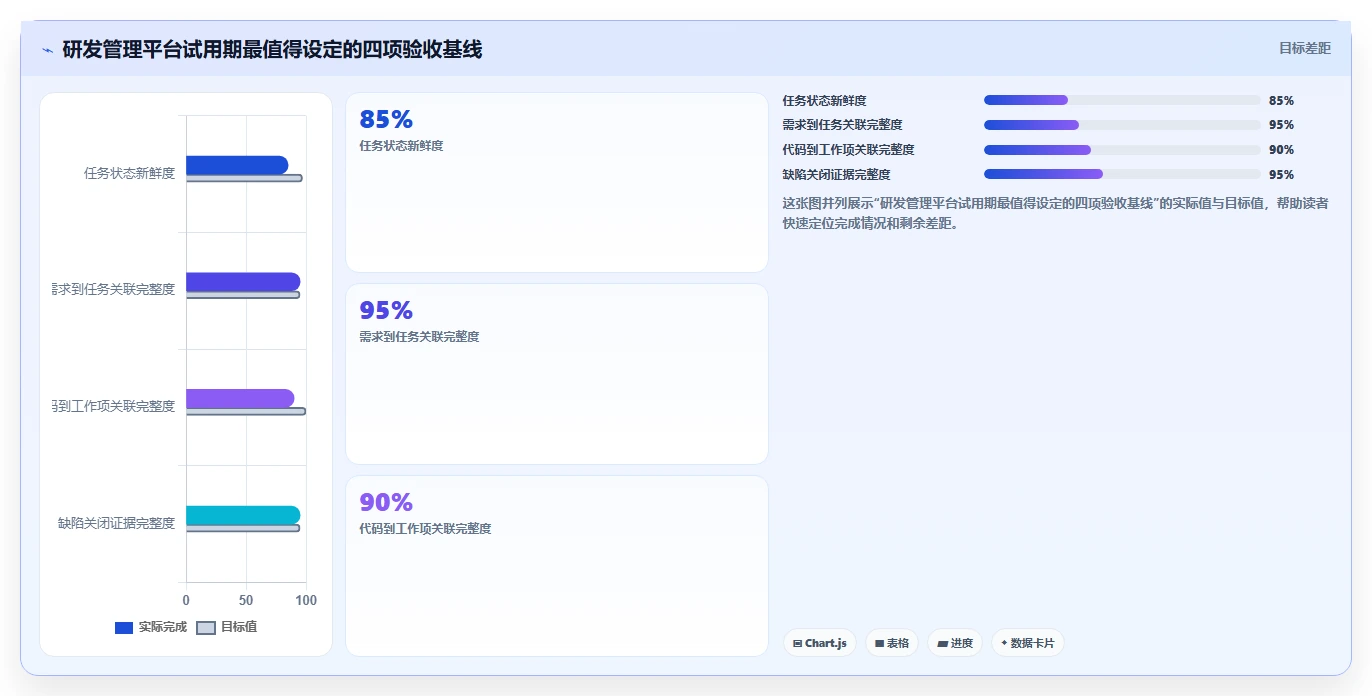
Task: Click the gray target bar under the cyan bar
Action: [243, 528]
